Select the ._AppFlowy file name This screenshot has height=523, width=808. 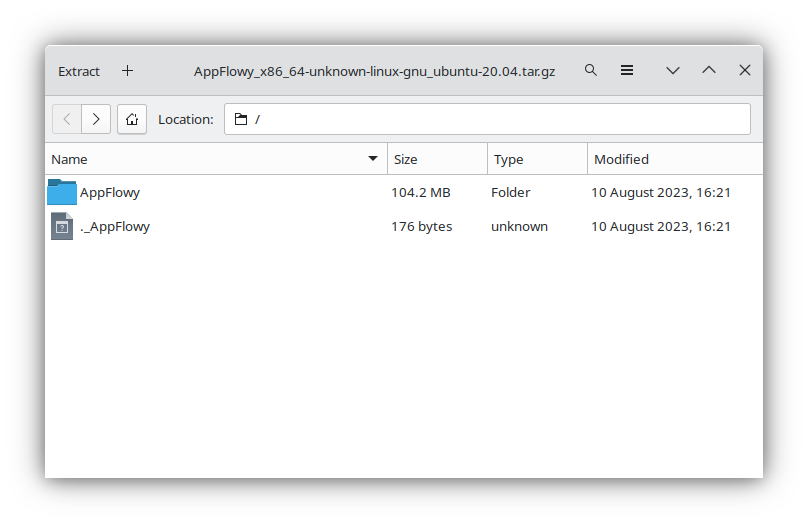[115, 227]
